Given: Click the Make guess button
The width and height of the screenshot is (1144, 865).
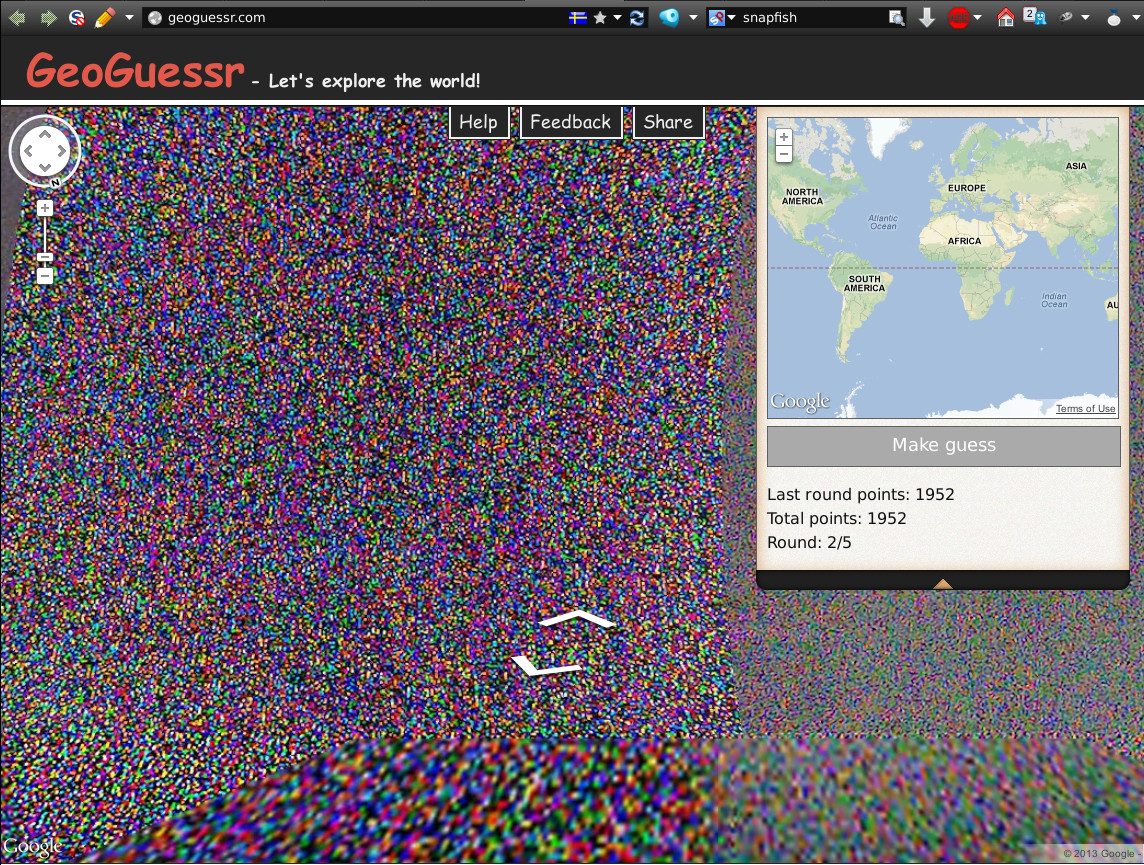Looking at the screenshot, I should click(944, 446).
